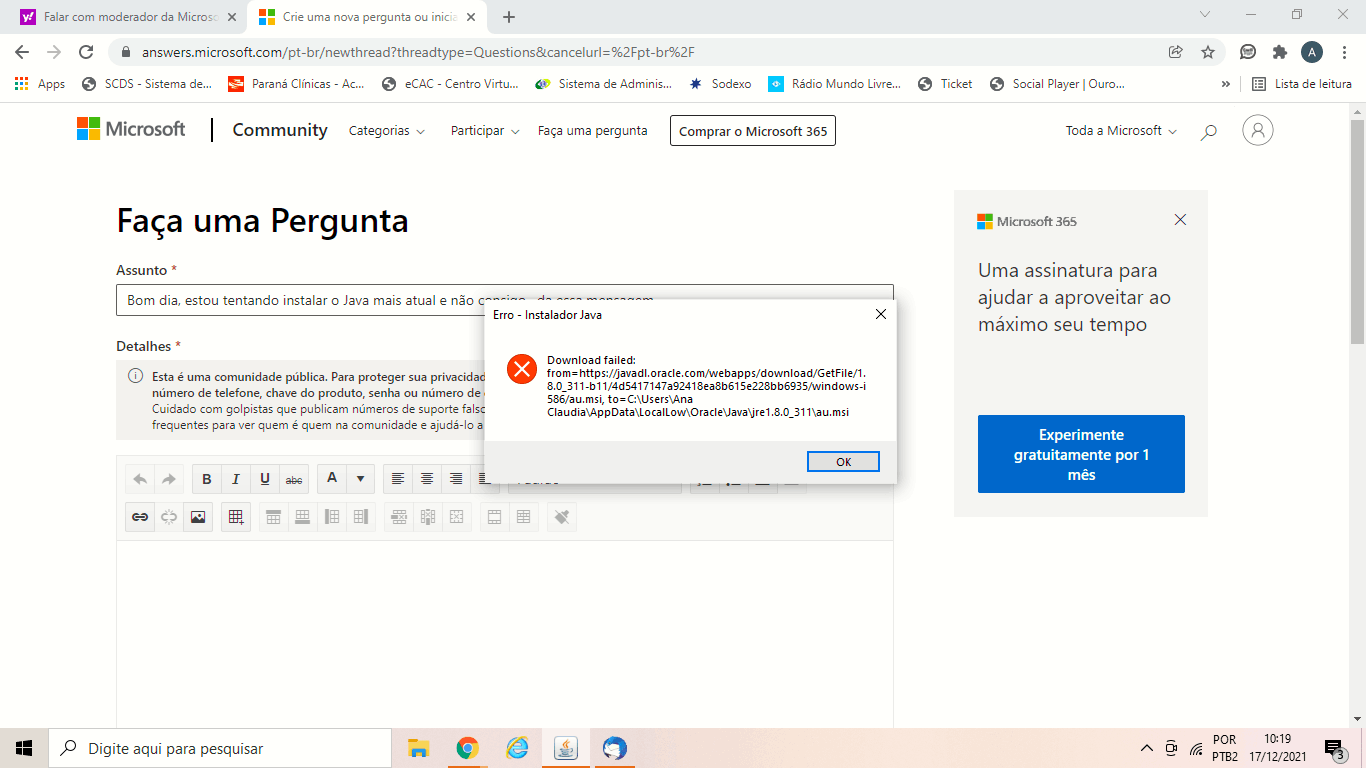Screen dimensions: 1366x768
Task: Open the Apps bookmark shortcut
Action: tap(40, 84)
